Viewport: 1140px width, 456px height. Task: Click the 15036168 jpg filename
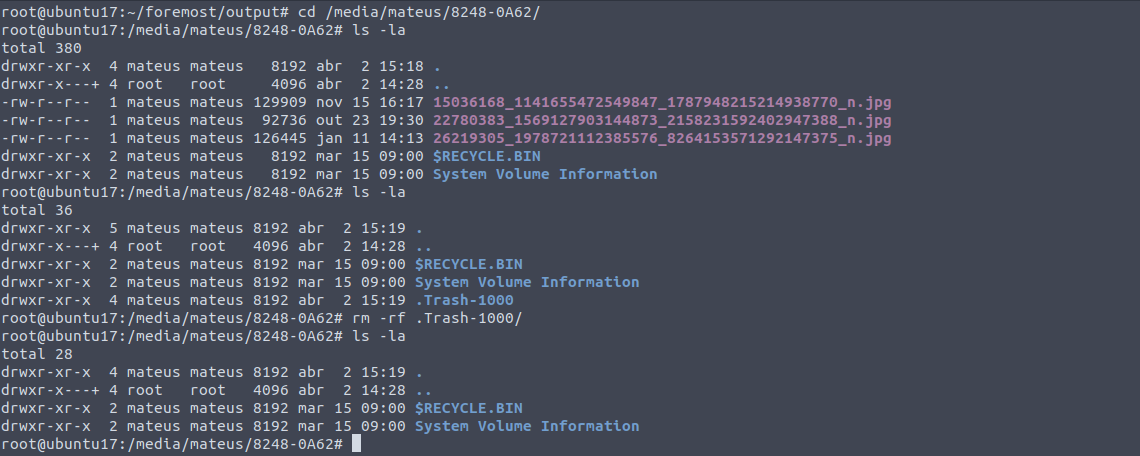662,103
